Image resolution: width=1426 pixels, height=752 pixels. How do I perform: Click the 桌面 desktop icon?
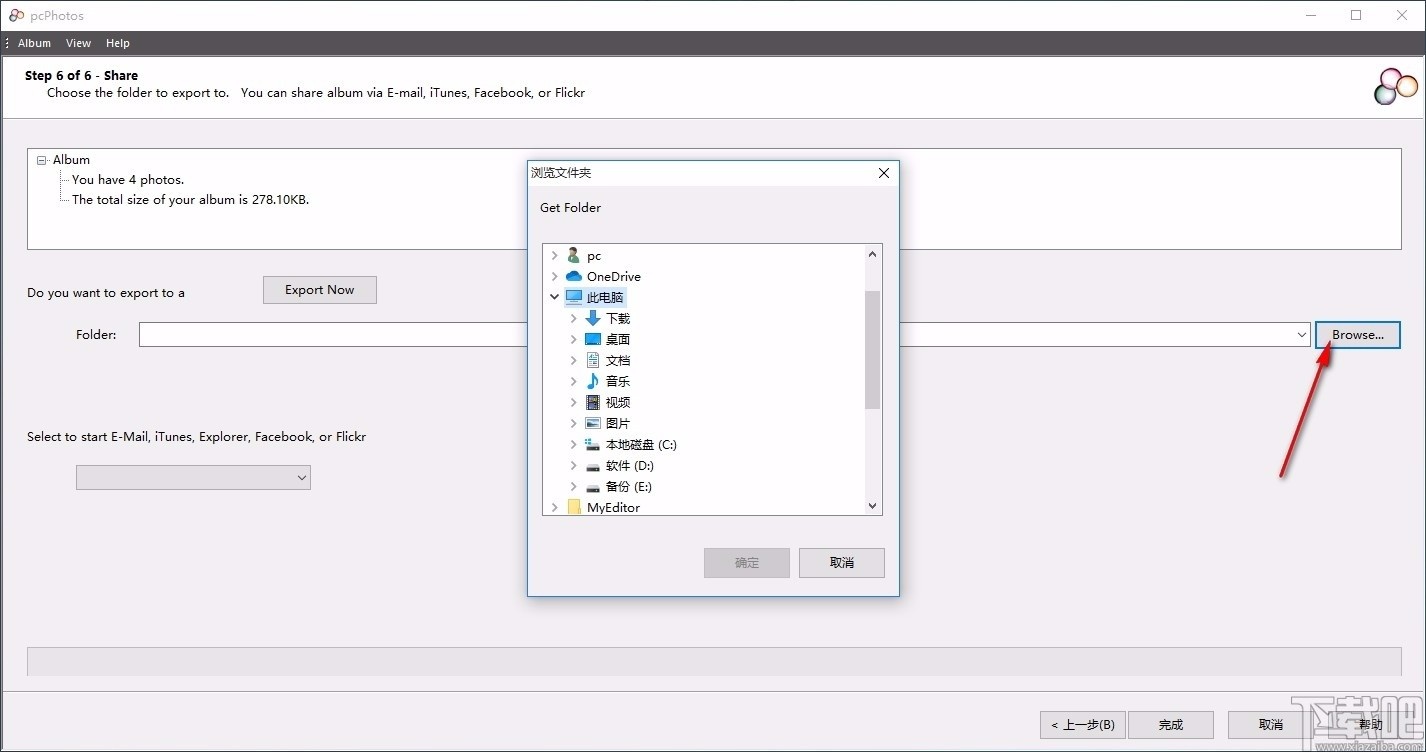click(x=593, y=339)
